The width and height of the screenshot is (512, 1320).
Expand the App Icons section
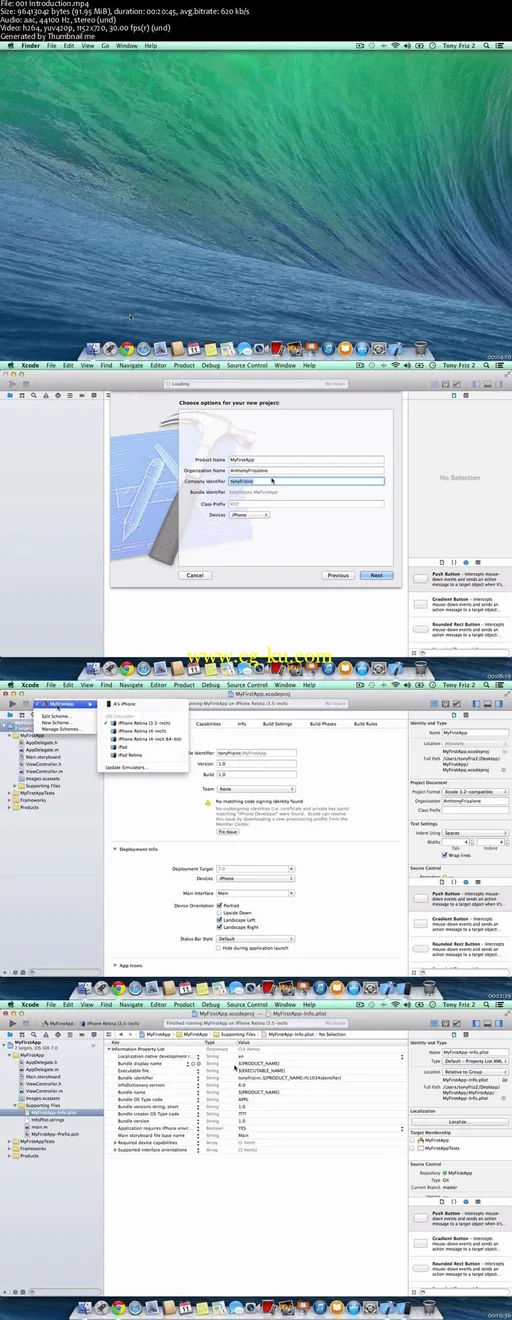pyautogui.click(x=115, y=965)
